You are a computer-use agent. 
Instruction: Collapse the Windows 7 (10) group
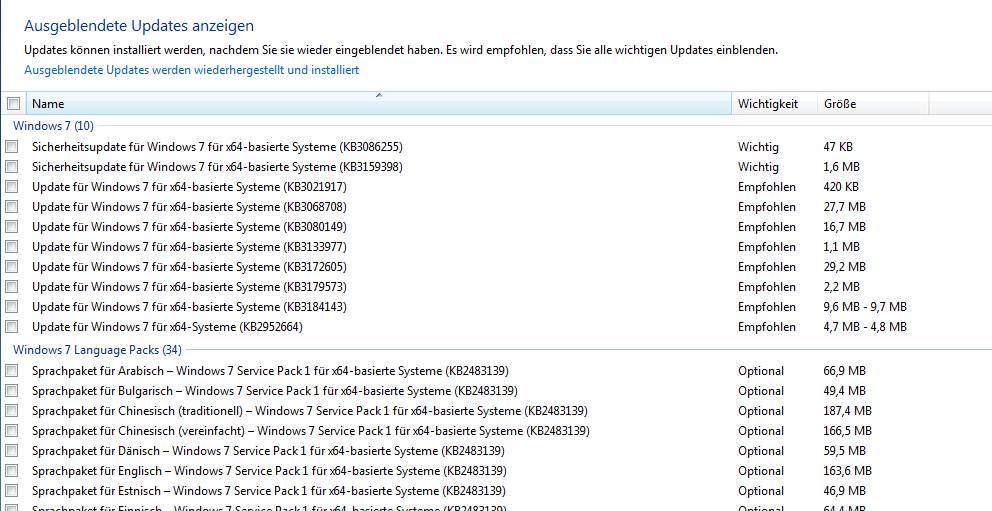click(x=52, y=126)
